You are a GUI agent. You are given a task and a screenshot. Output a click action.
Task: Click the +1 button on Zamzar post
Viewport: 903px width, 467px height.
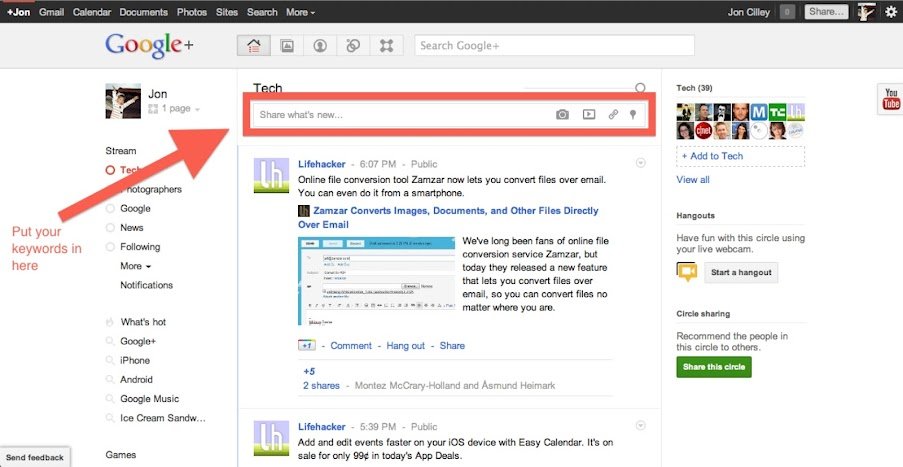306,345
